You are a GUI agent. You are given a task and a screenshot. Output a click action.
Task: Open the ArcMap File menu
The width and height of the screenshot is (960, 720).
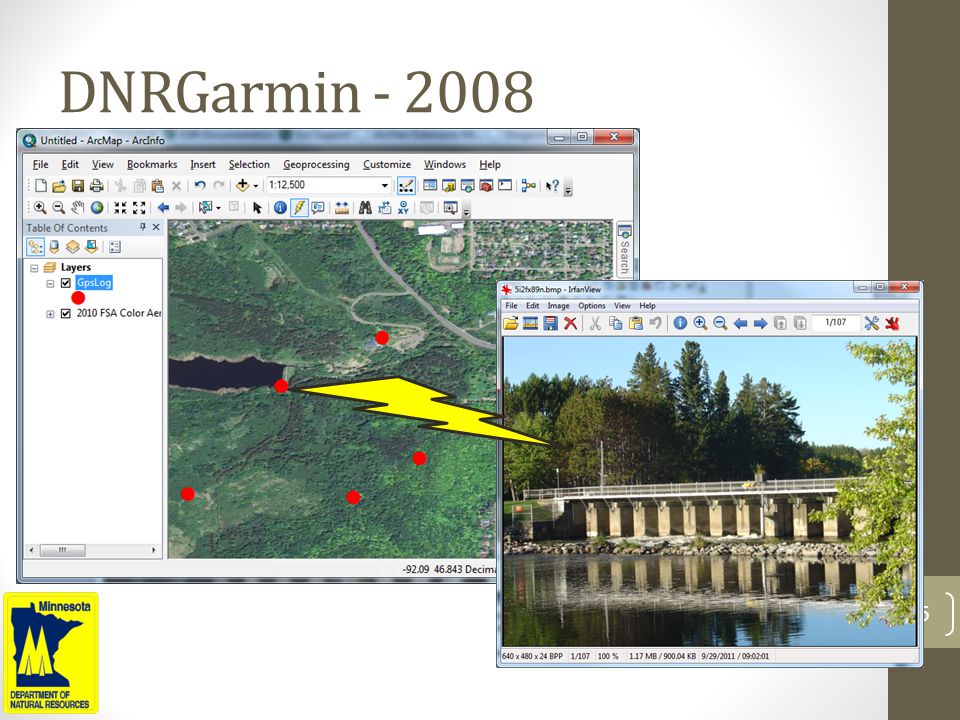click(x=40, y=164)
